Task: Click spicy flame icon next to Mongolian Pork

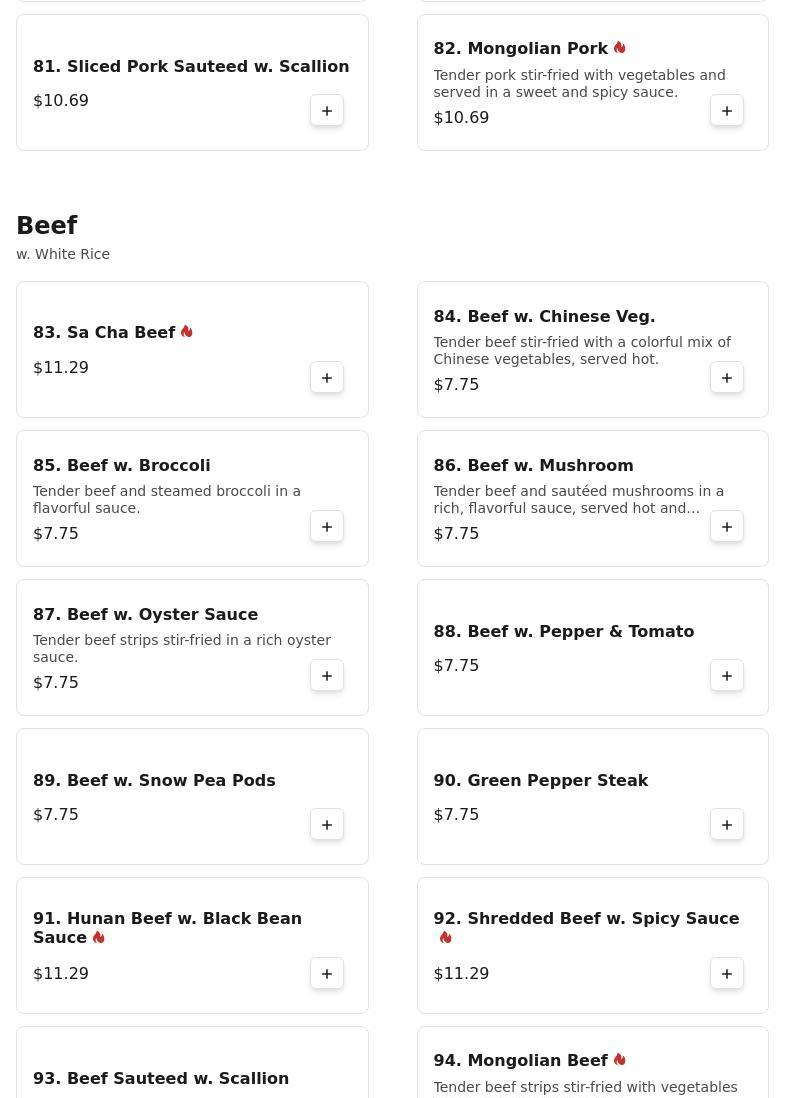Action: 620,48
